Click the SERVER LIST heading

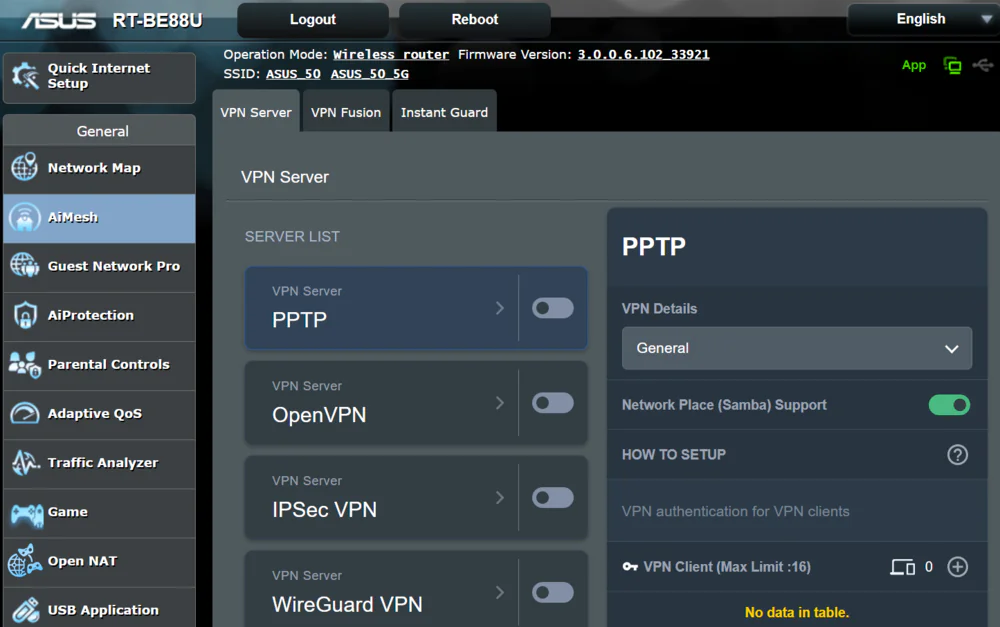coord(292,237)
